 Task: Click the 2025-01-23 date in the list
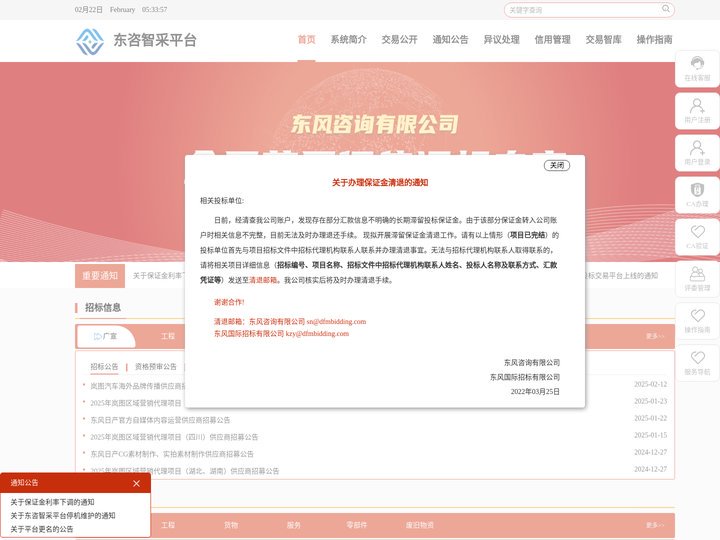pos(650,401)
